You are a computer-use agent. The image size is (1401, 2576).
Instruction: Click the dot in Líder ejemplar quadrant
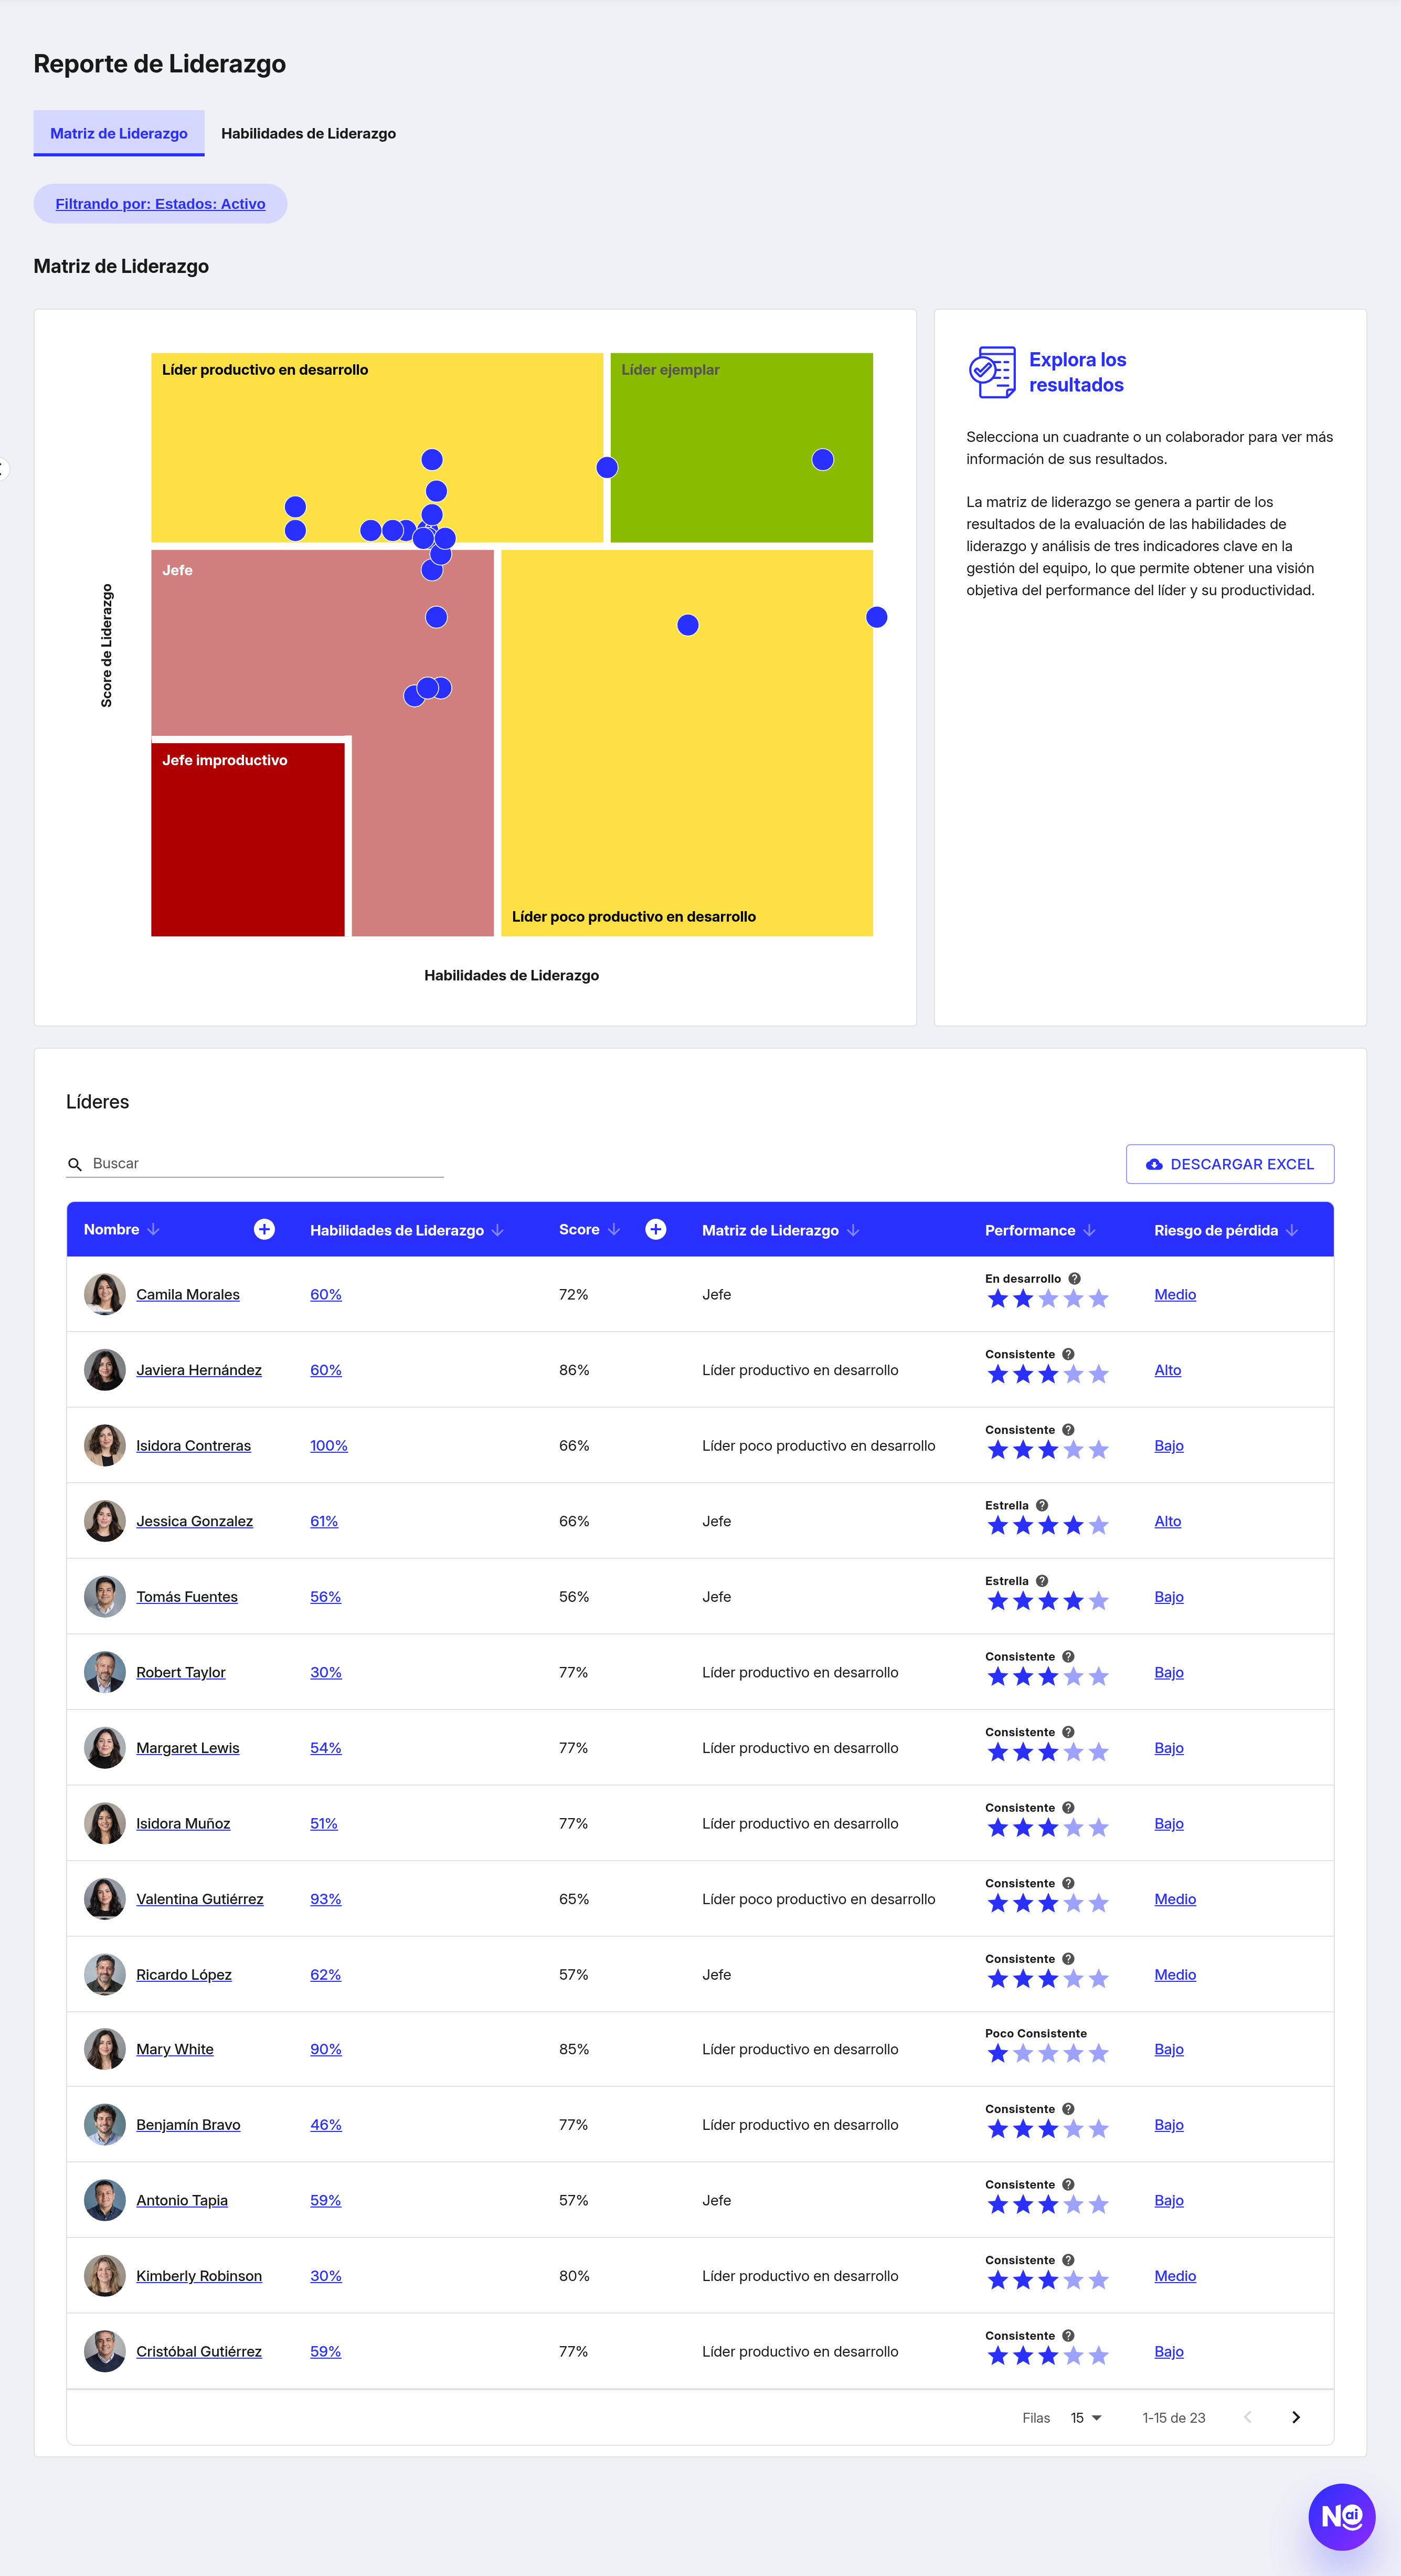pos(823,459)
